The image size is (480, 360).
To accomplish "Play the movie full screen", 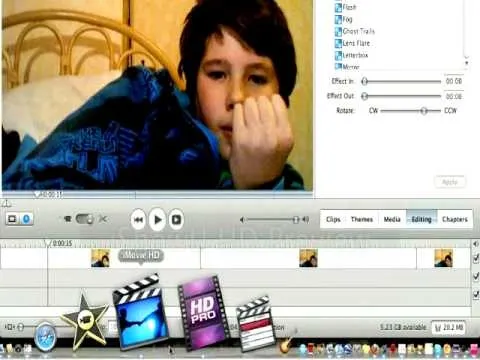I will tap(176, 219).
